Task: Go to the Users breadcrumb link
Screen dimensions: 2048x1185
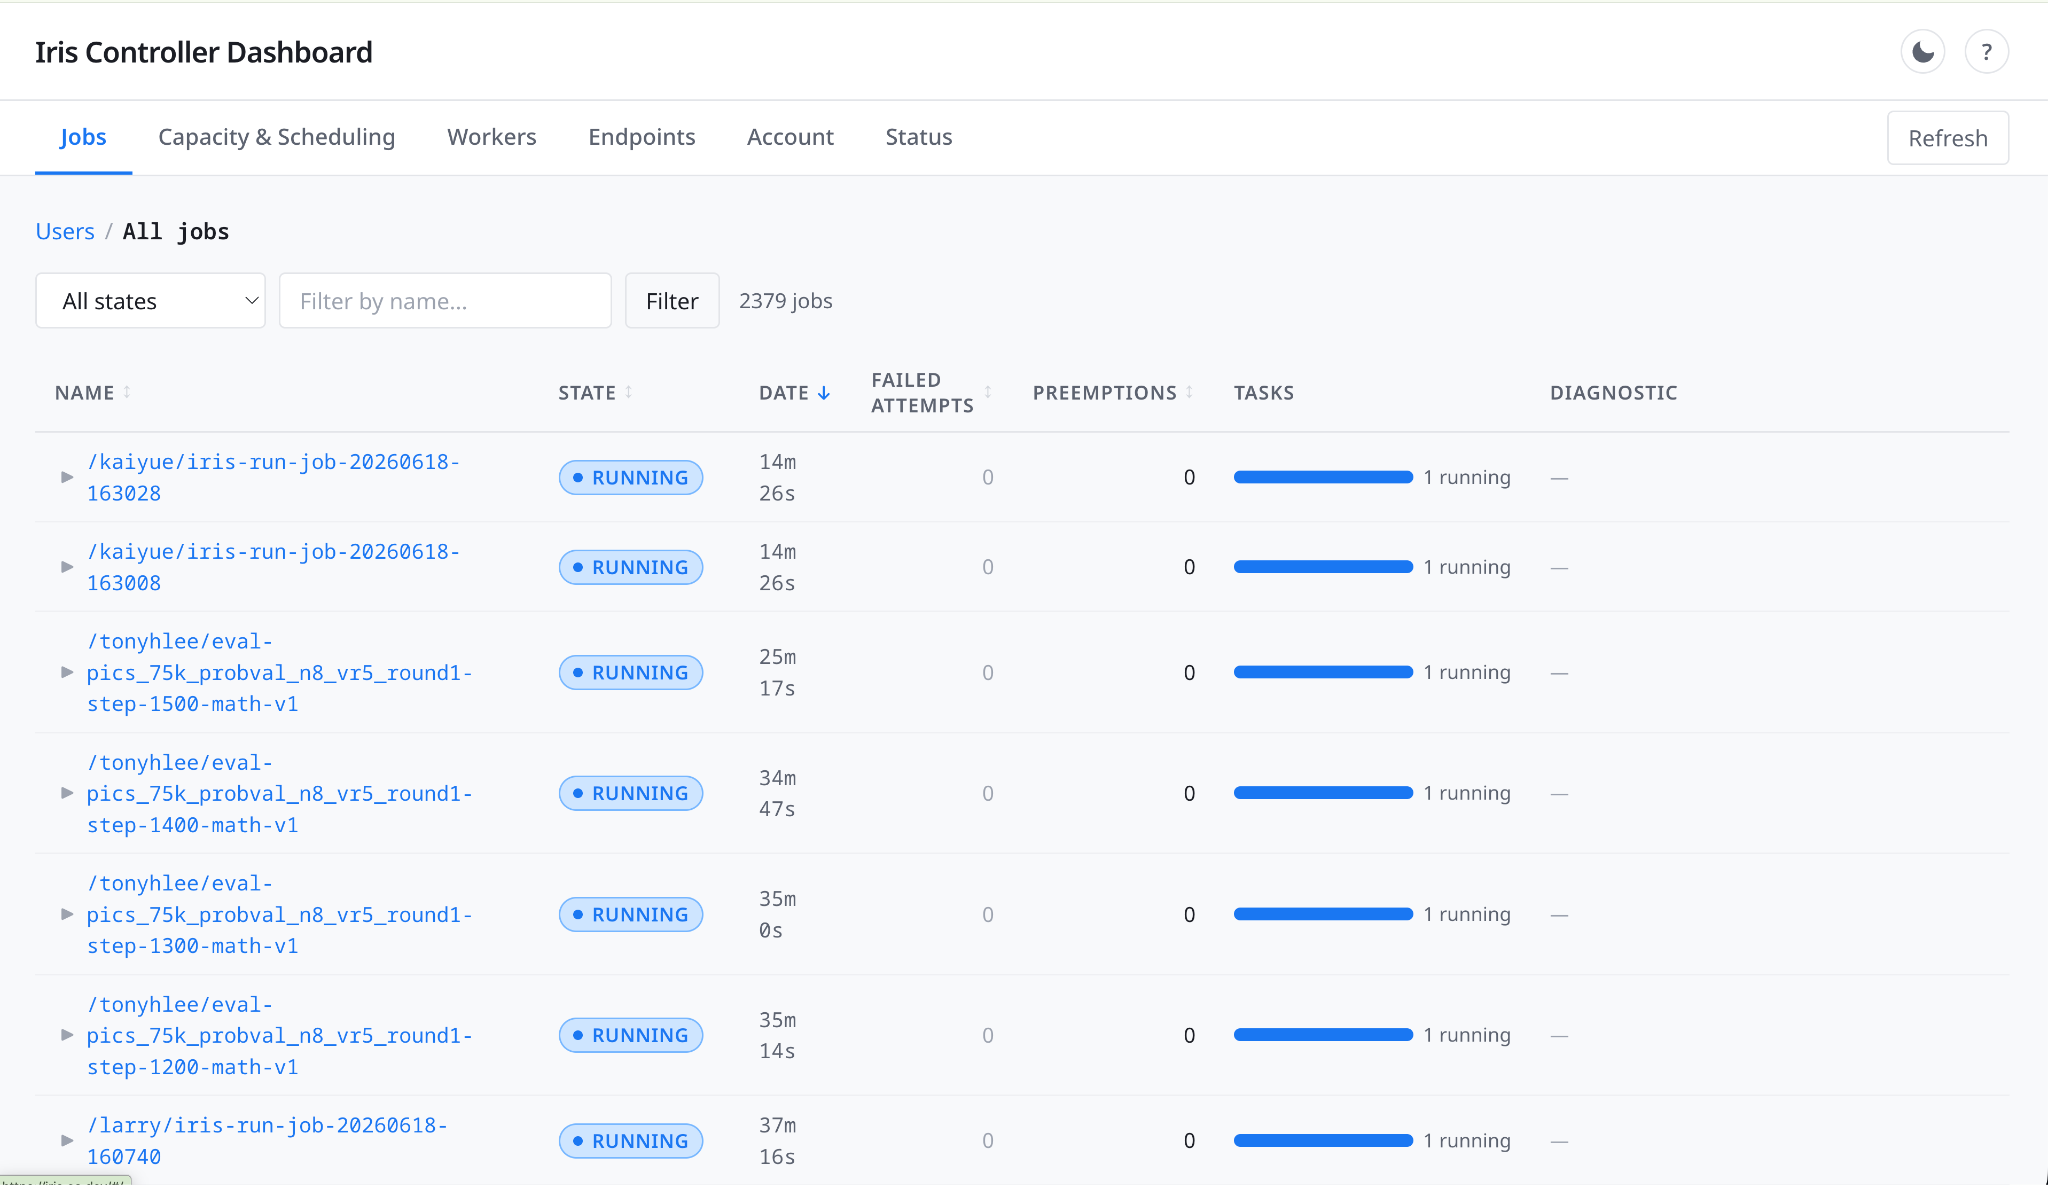Action: (65, 231)
